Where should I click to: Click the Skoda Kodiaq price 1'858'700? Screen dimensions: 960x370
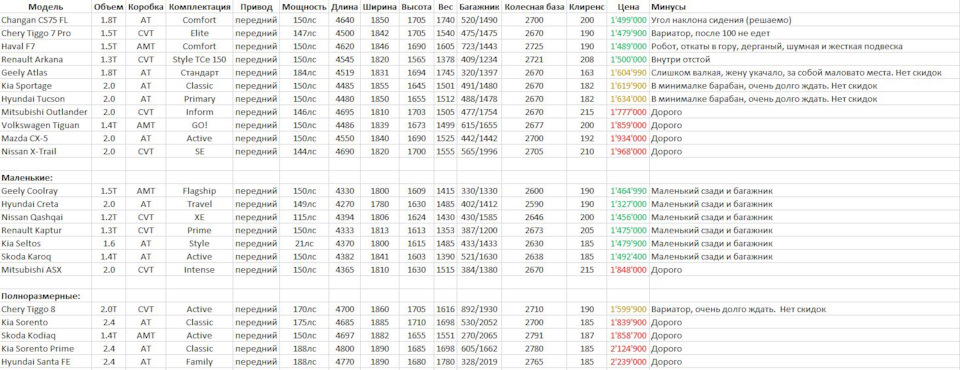pos(629,336)
